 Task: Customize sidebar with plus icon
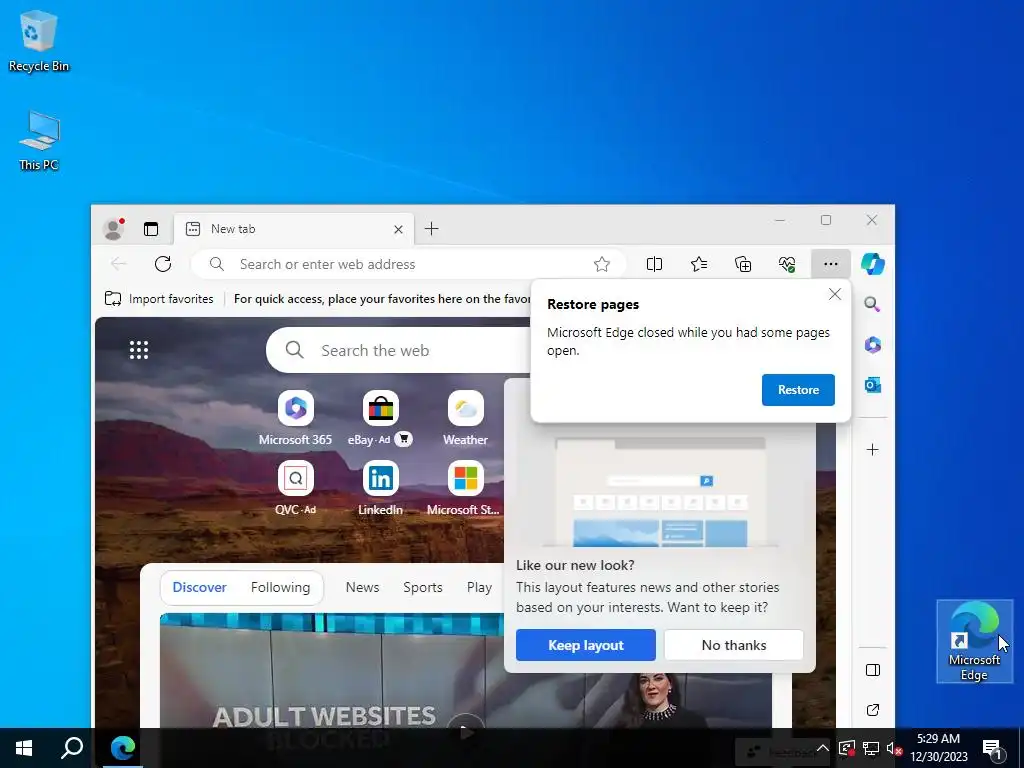[x=872, y=449]
